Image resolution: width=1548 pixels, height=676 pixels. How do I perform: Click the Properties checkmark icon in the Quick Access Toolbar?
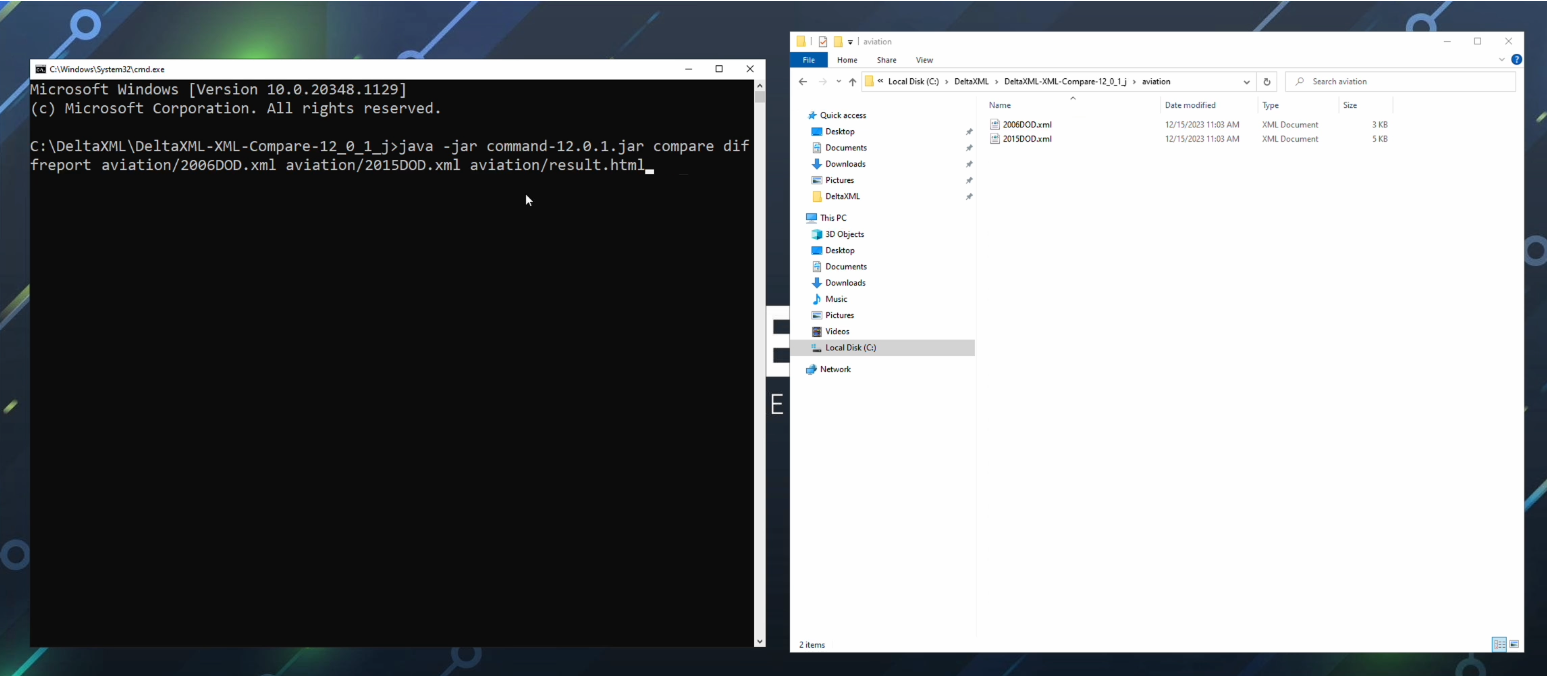click(823, 42)
